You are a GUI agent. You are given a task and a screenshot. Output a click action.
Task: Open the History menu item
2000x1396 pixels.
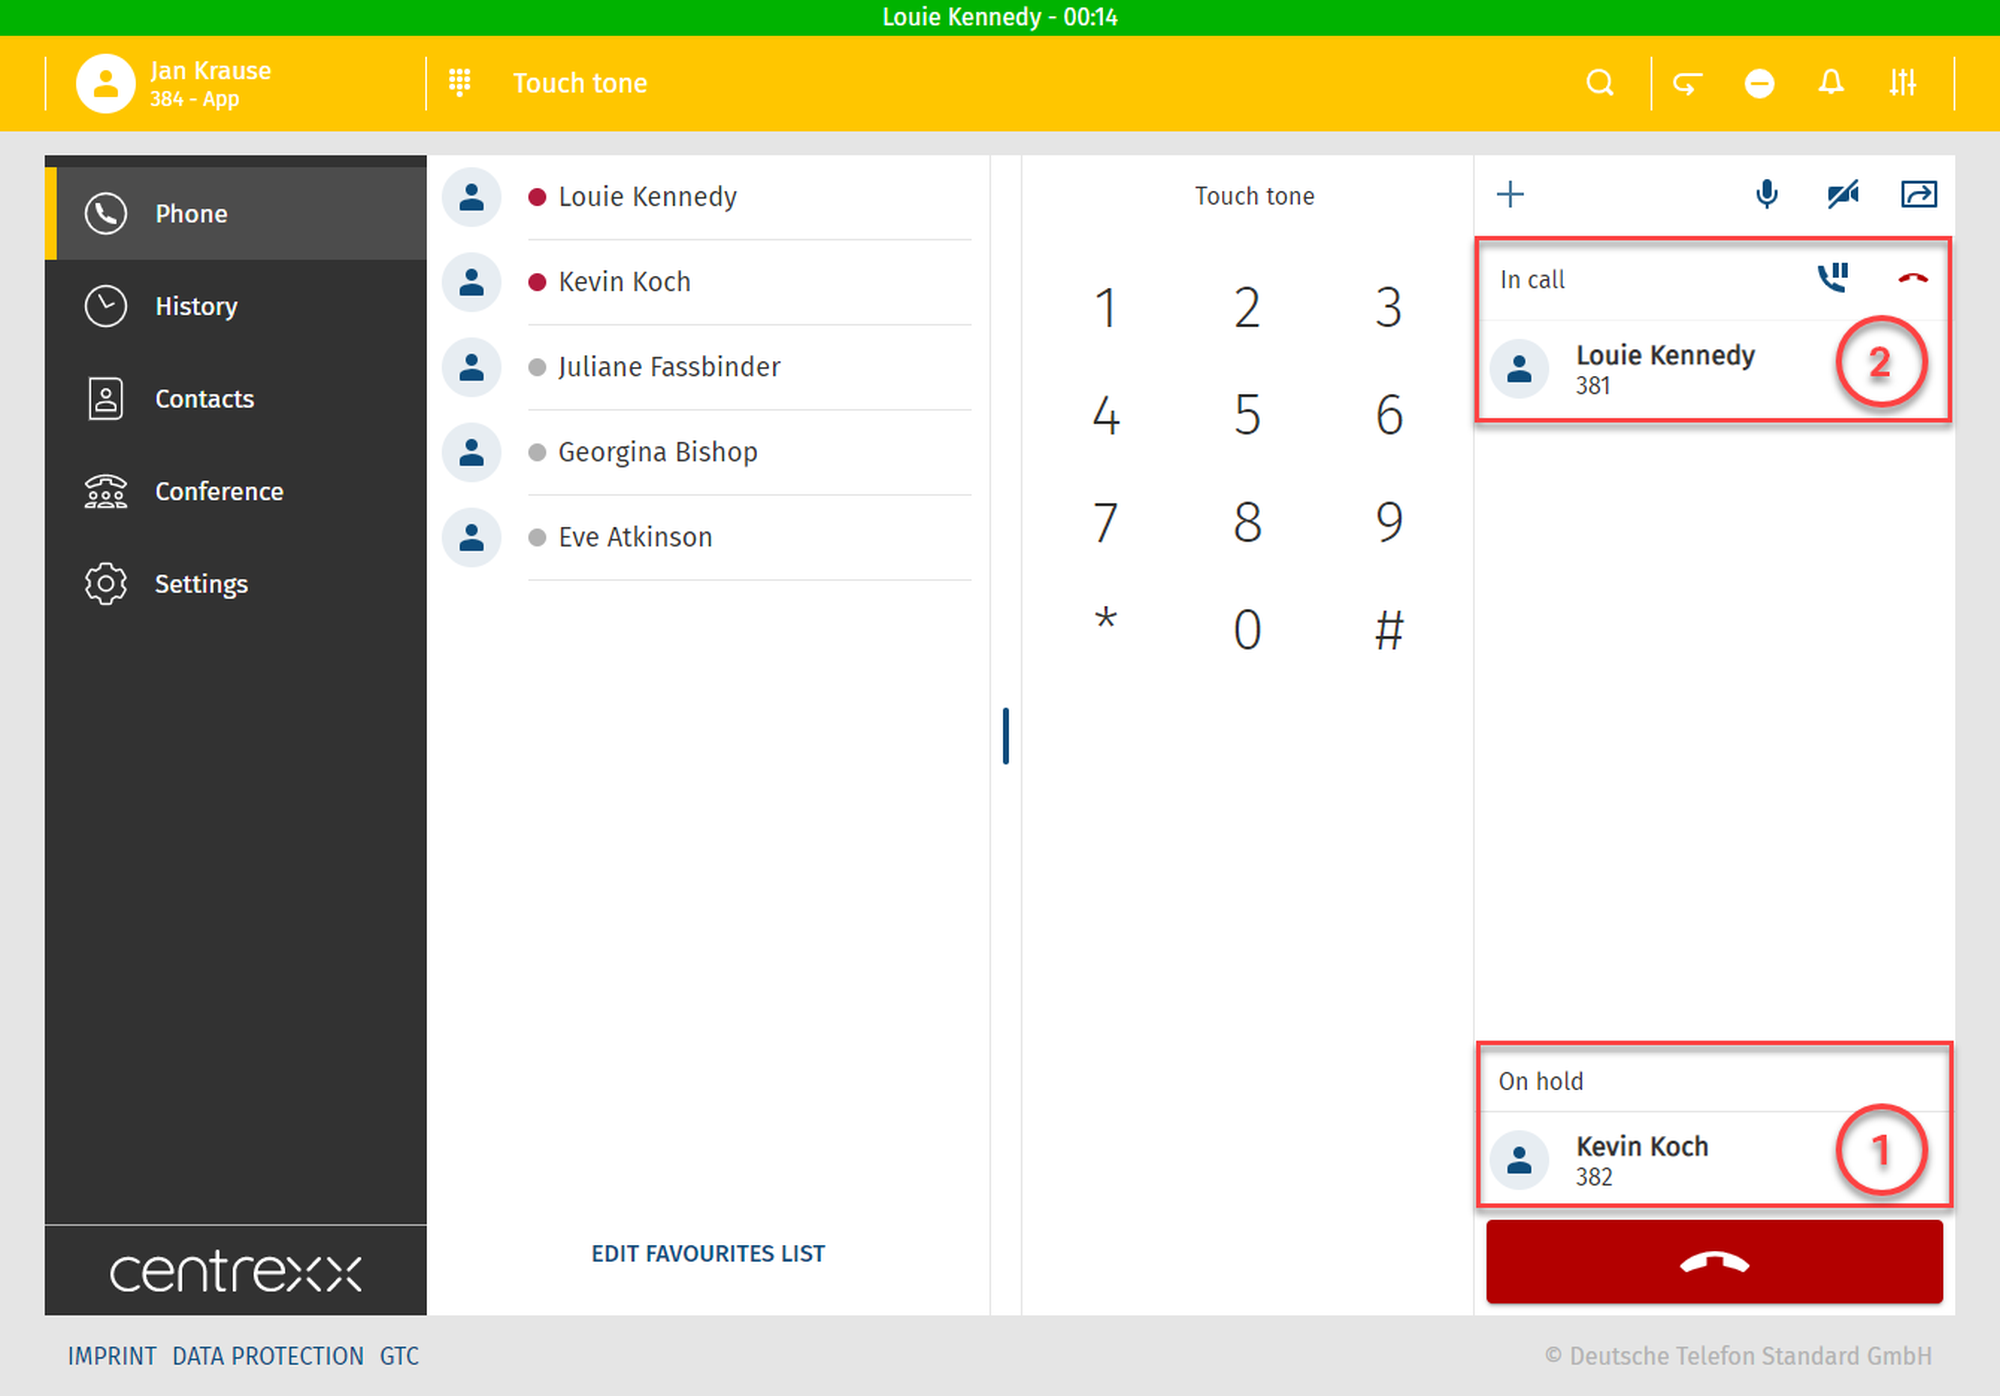click(x=196, y=306)
